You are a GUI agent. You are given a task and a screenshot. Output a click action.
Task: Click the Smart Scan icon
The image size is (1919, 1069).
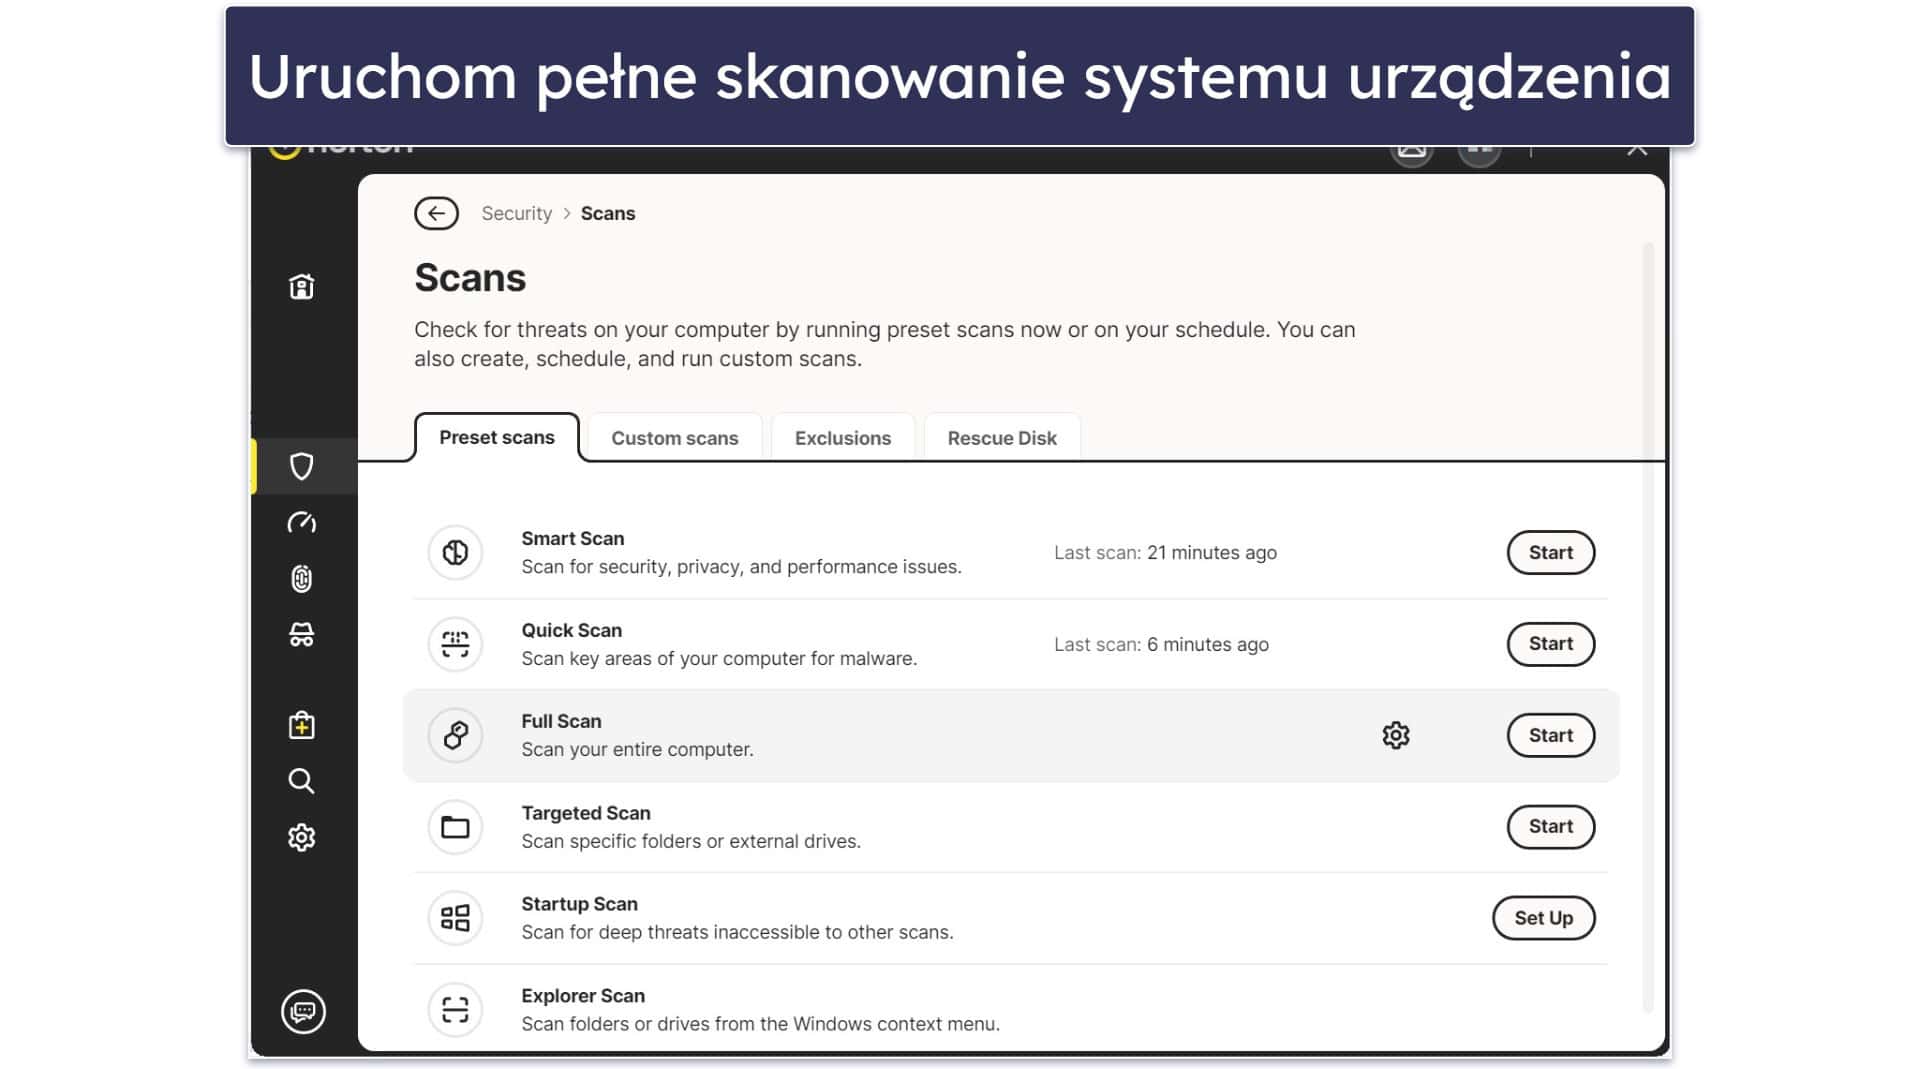click(455, 552)
